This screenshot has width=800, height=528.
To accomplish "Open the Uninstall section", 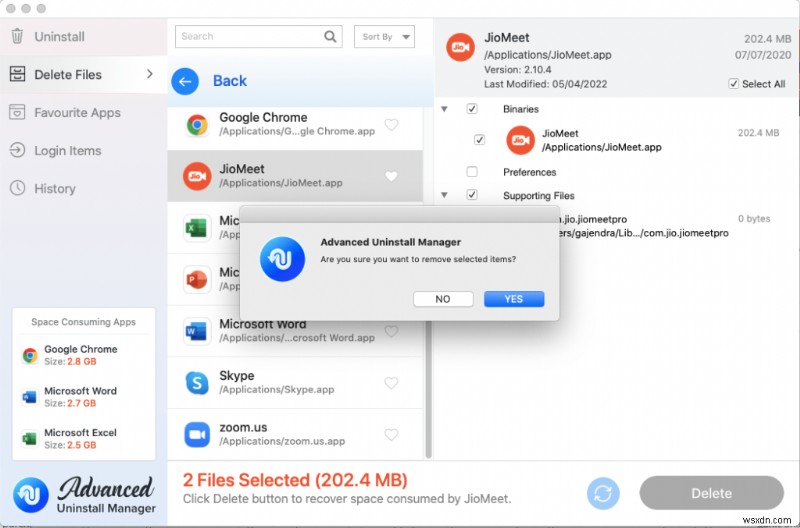I will 84,36.
